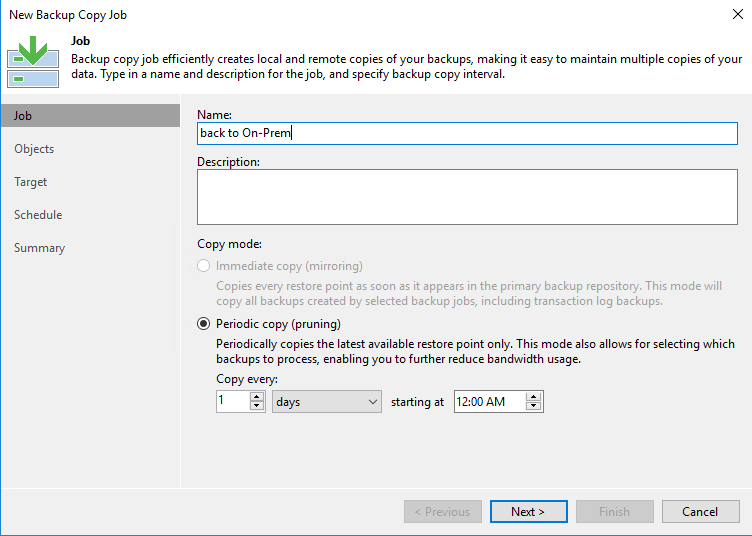
Task: Decrease the copy every interval value
Action: click(257, 406)
